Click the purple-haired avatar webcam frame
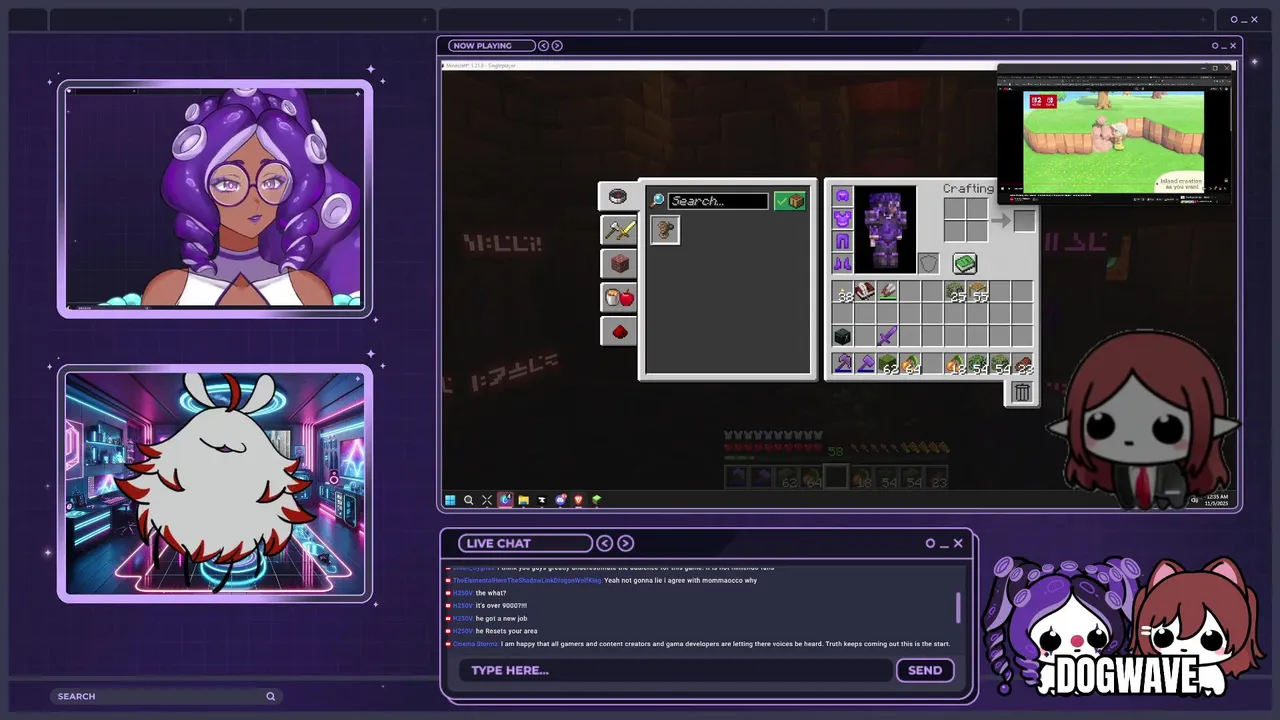The width and height of the screenshot is (1280, 720). [215, 199]
